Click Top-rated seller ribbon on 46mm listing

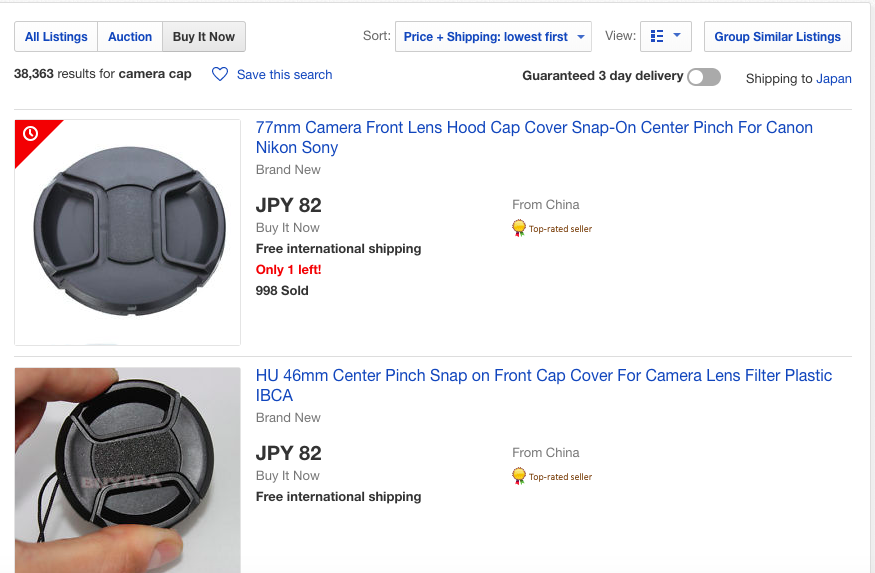click(519, 476)
